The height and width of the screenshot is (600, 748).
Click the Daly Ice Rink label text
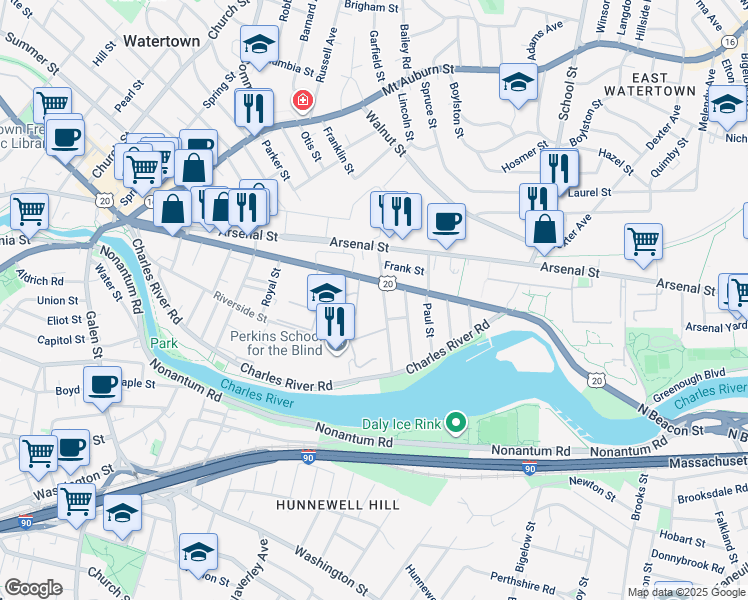point(402,424)
